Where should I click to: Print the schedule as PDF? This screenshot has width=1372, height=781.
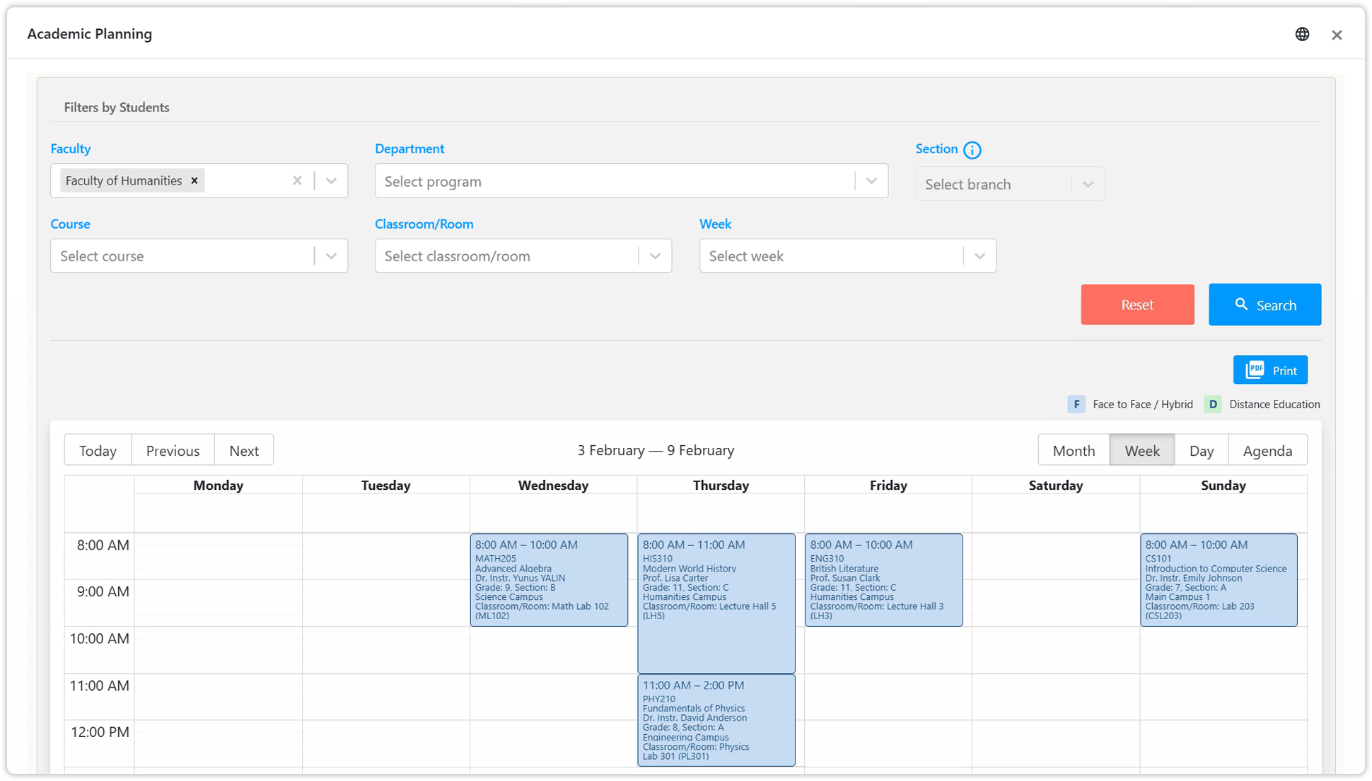pyautogui.click(x=1270, y=370)
